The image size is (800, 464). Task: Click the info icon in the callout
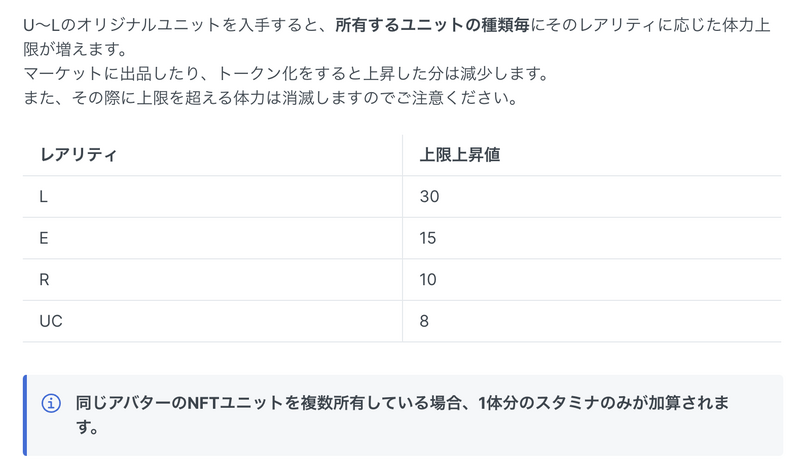51,403
